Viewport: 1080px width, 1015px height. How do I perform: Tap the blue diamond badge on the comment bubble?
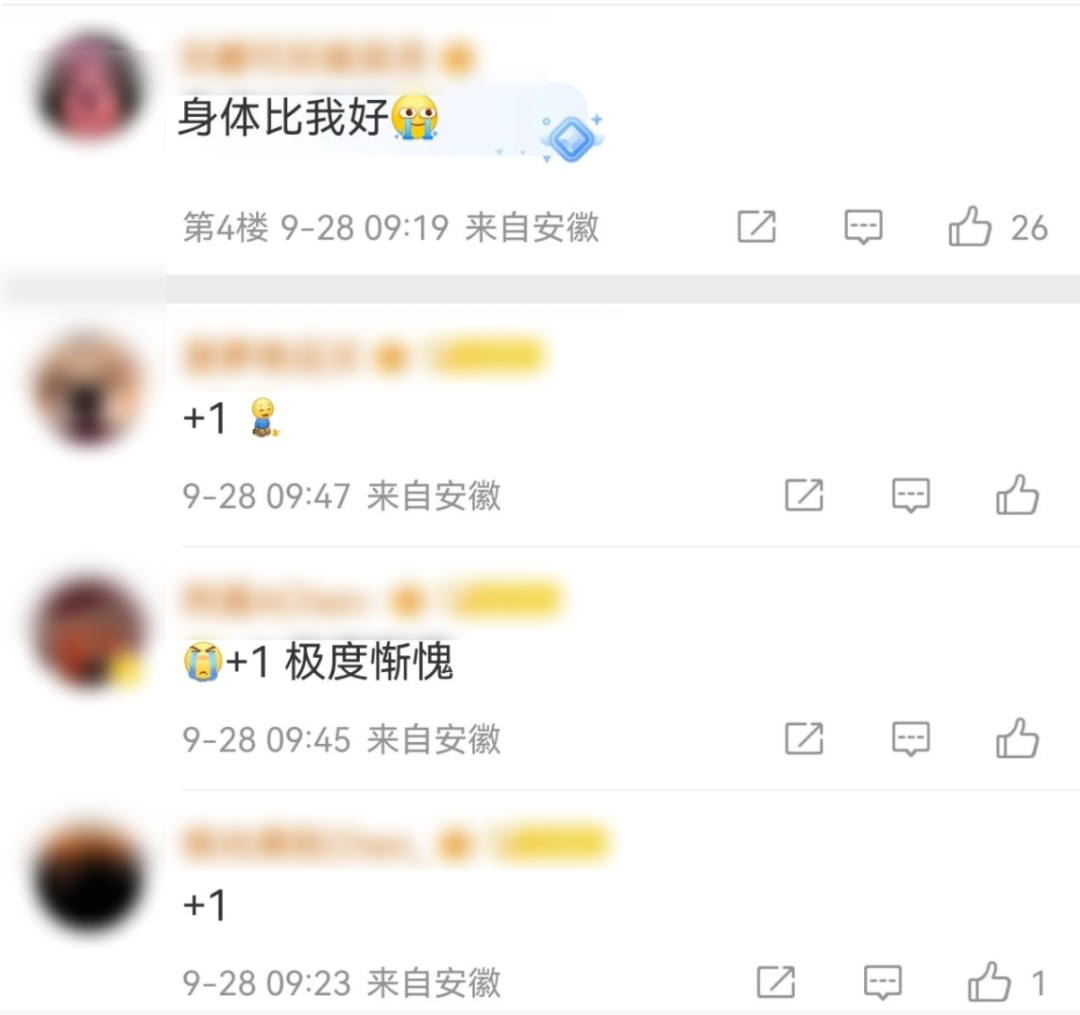click(571, 138)
